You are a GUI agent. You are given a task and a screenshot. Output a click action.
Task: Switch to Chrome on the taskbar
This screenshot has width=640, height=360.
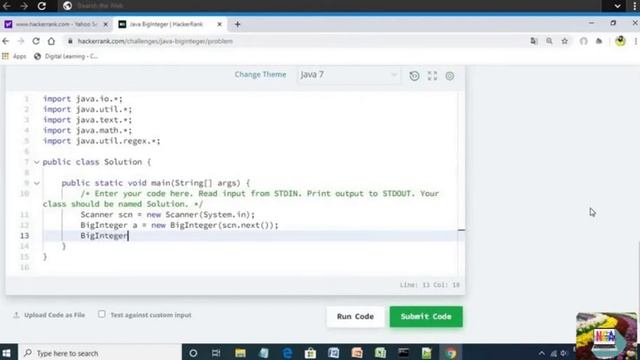pyautogui.click(x=450, y=353)
